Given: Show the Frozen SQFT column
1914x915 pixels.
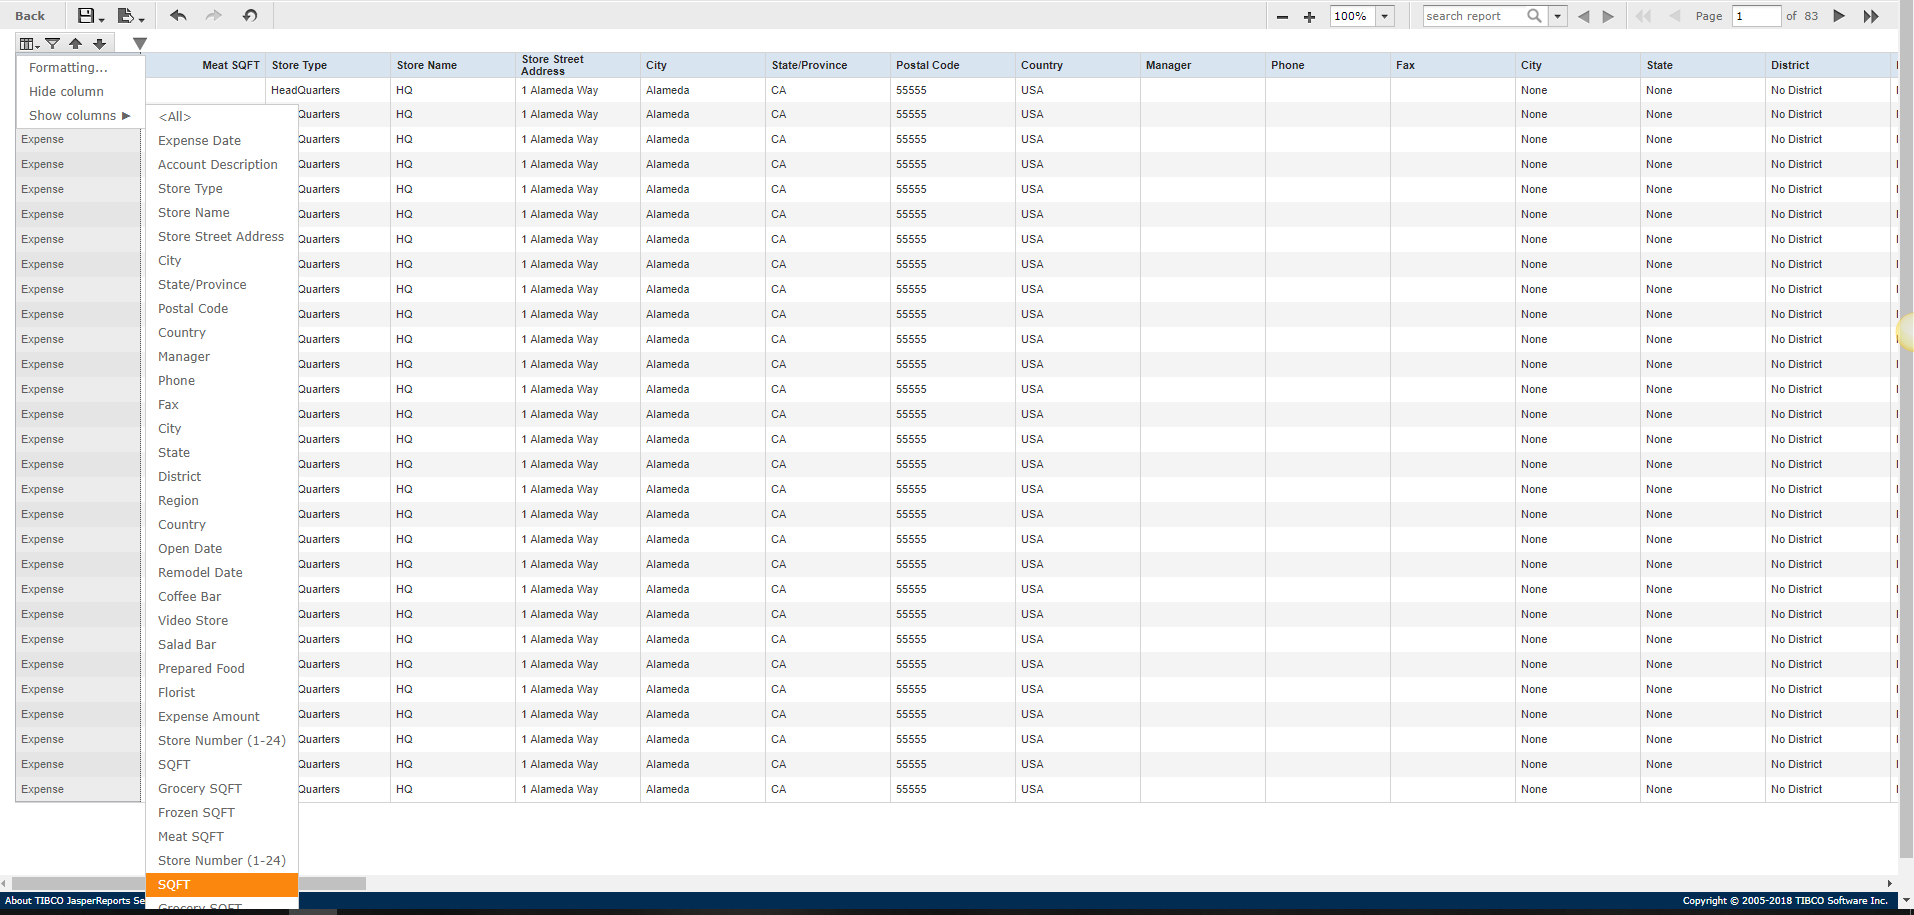Looking at the screenshot, I should pyautogui.click(x=222, y=813).
